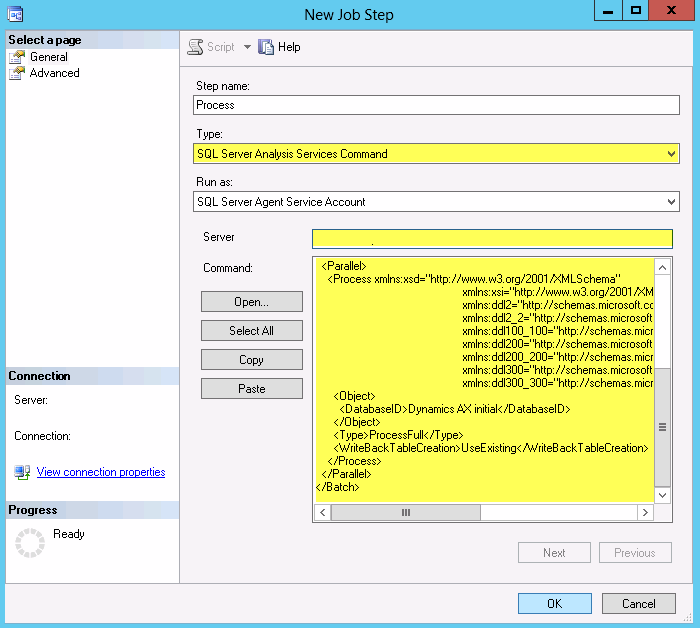
Task: Click the WriteBackTableCreation UseExisting line
Action: point(491,448)
